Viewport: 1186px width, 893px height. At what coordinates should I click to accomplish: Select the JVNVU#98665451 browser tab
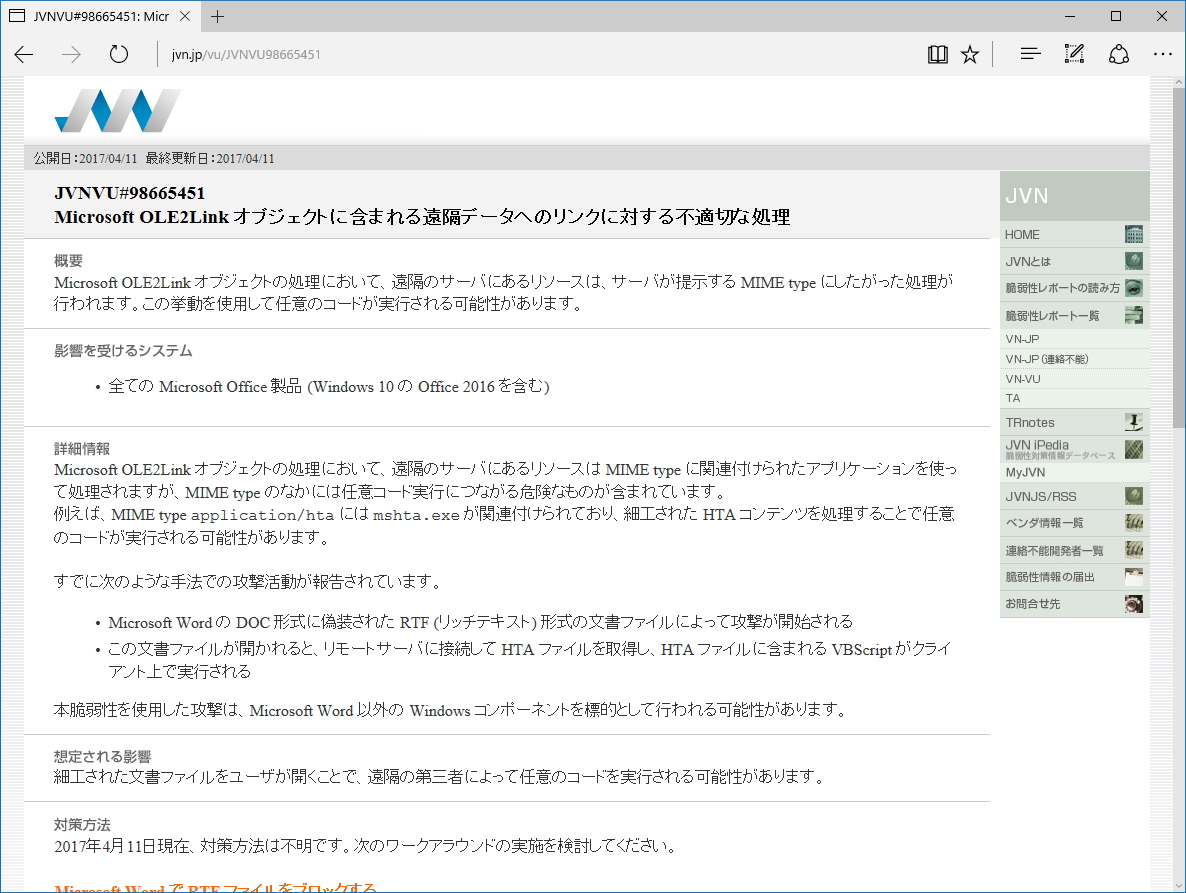pos(100,16)
